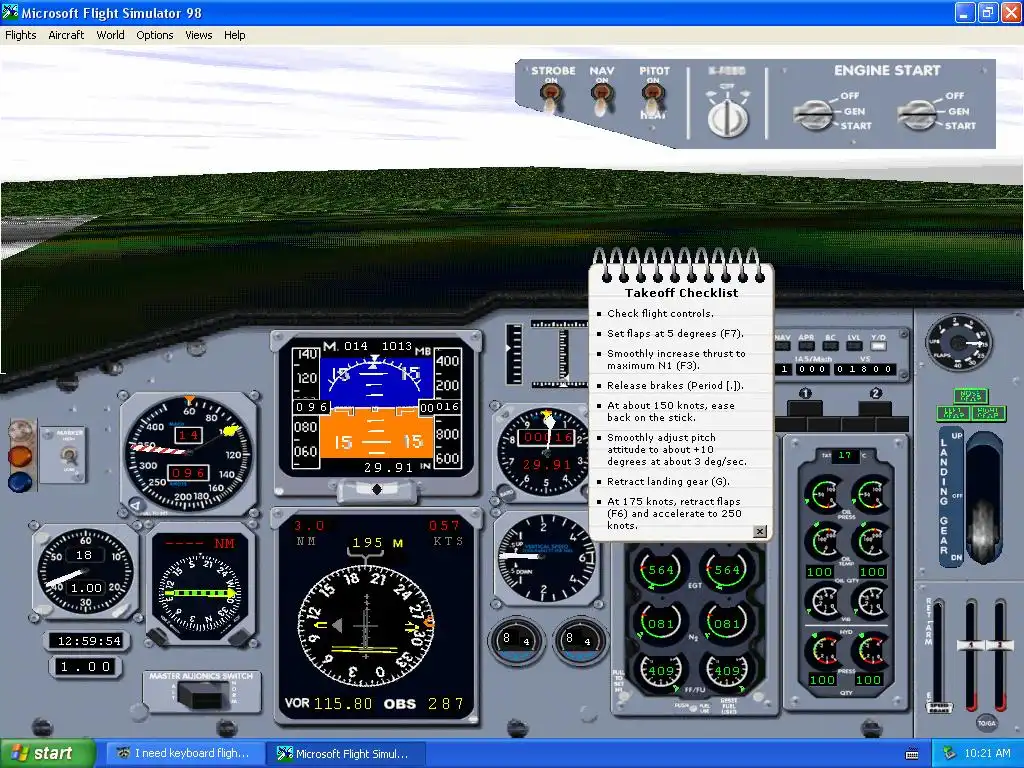Click the right hydraulic pressure gauge
This screenshot has height=768, width=1024.
coord(871,651)
